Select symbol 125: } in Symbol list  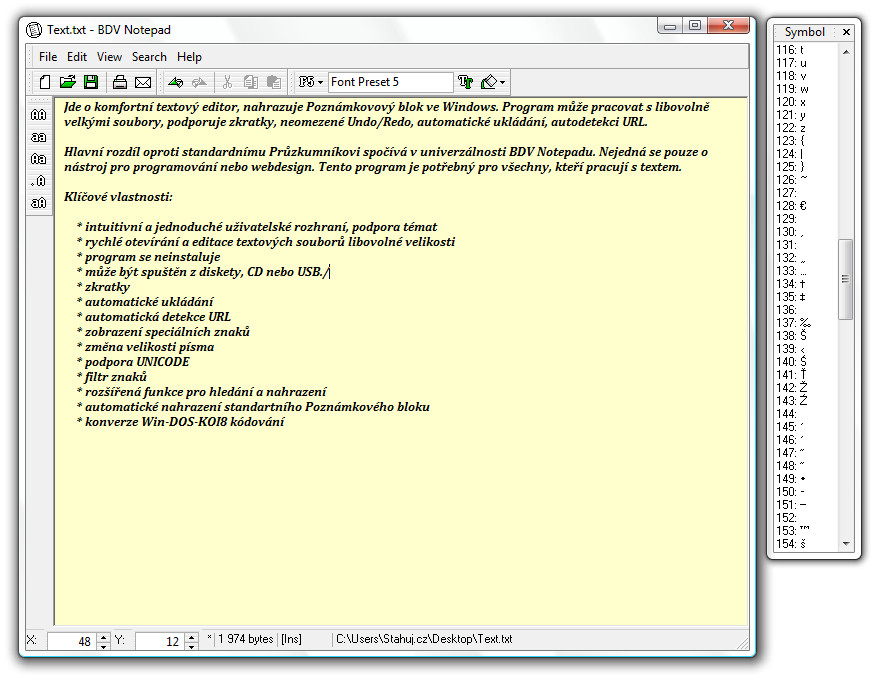pyautogui.click(x=790, y=167)
